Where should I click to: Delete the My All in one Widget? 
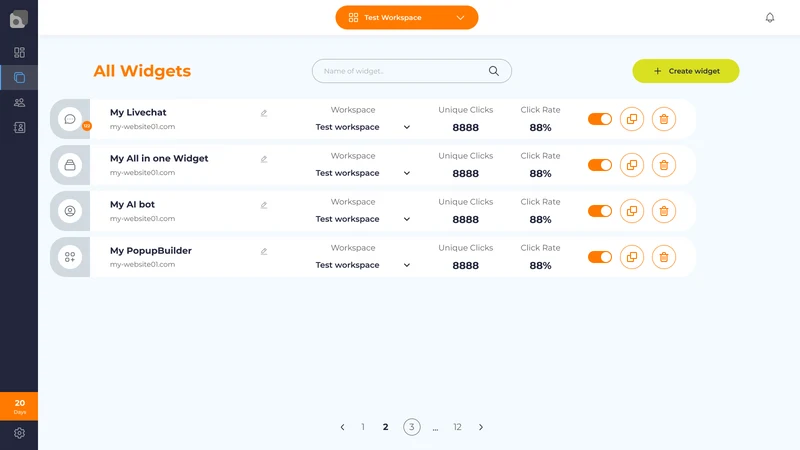[x=664, y=165]
